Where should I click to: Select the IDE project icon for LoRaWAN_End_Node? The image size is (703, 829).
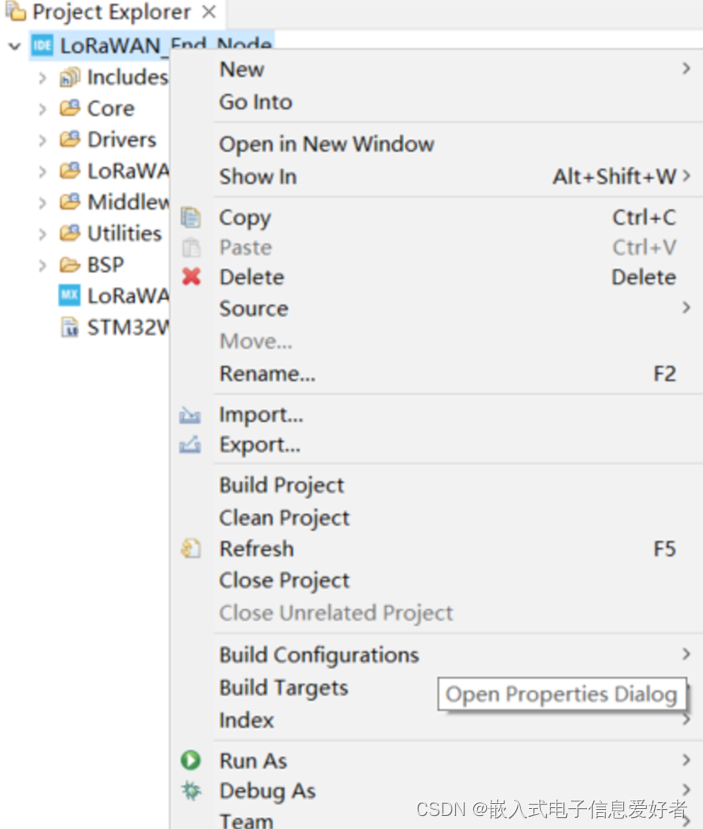tap(42, 45)
